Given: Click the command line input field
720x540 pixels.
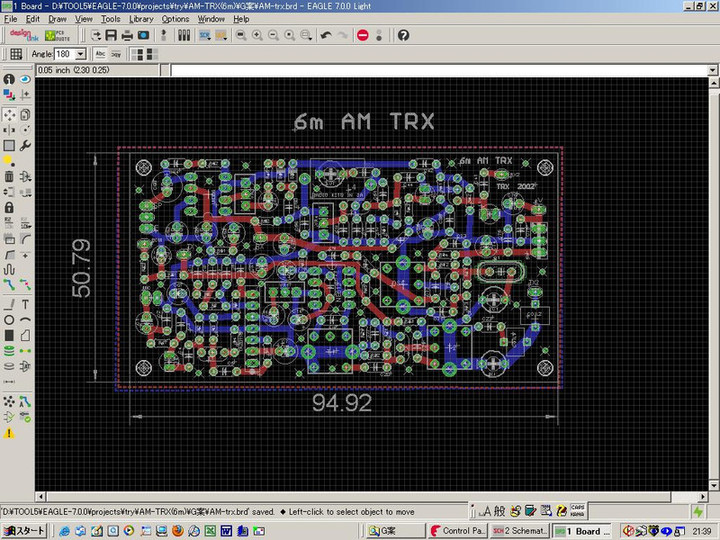Looking at the screenshot, I should pyautogui.click(x=440, y=71).
